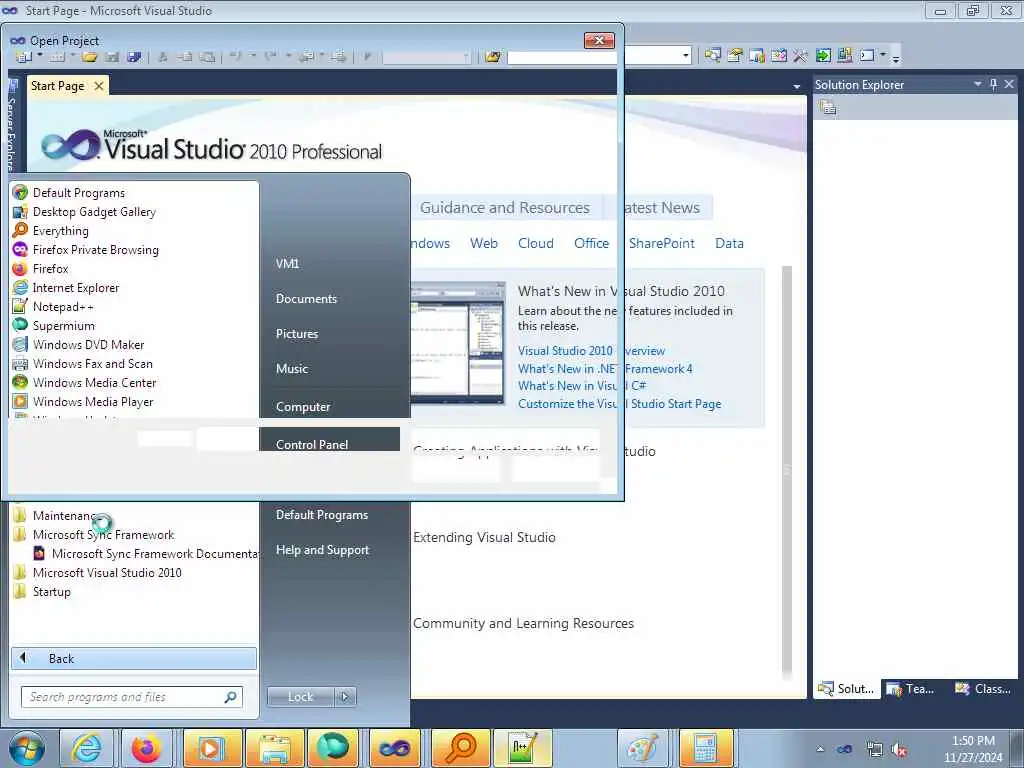Click the Solution Explorer properties icon in panel
The image size is (1024, 768).
point(828,108)
